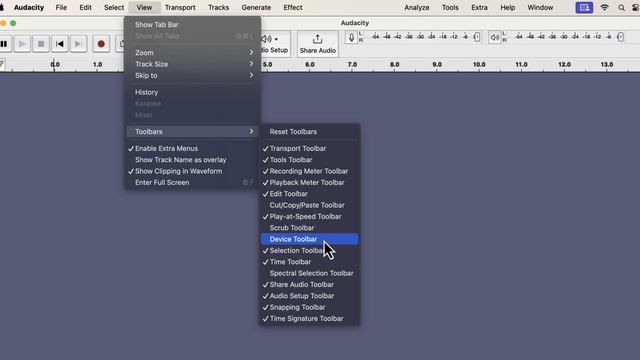
Task: Start recording with the Record button
Action: [101, 44]
